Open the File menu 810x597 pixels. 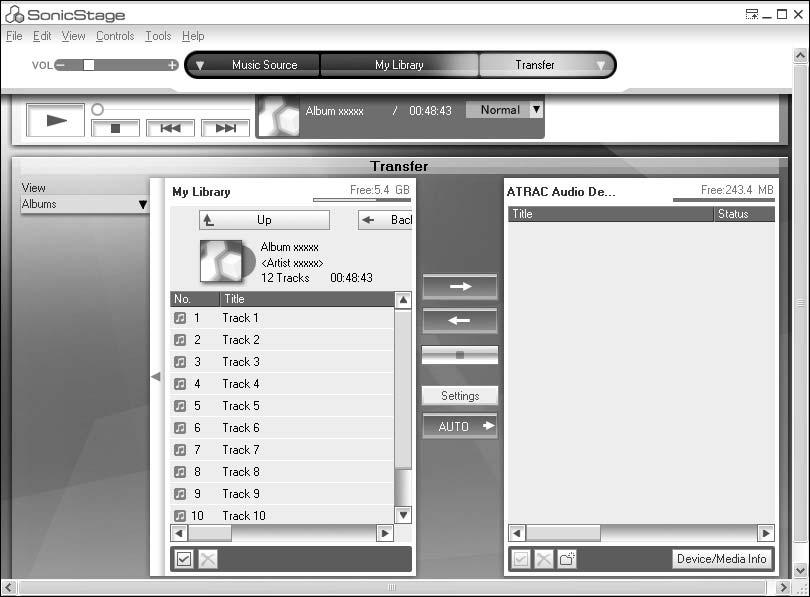click(x=14, y=36)
